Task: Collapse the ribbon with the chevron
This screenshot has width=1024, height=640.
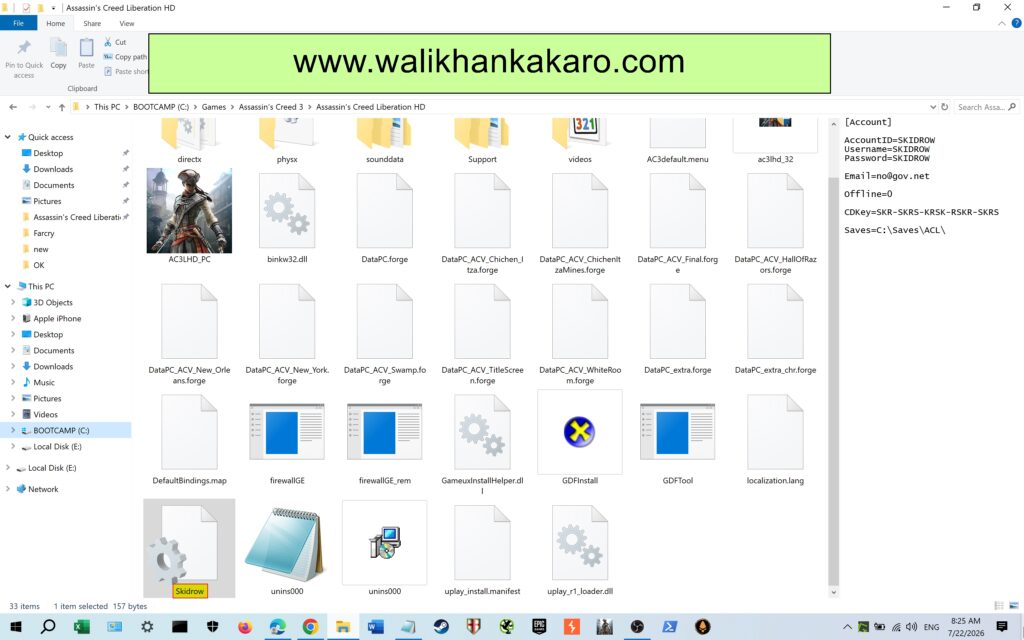Action: pos(1002,24)
